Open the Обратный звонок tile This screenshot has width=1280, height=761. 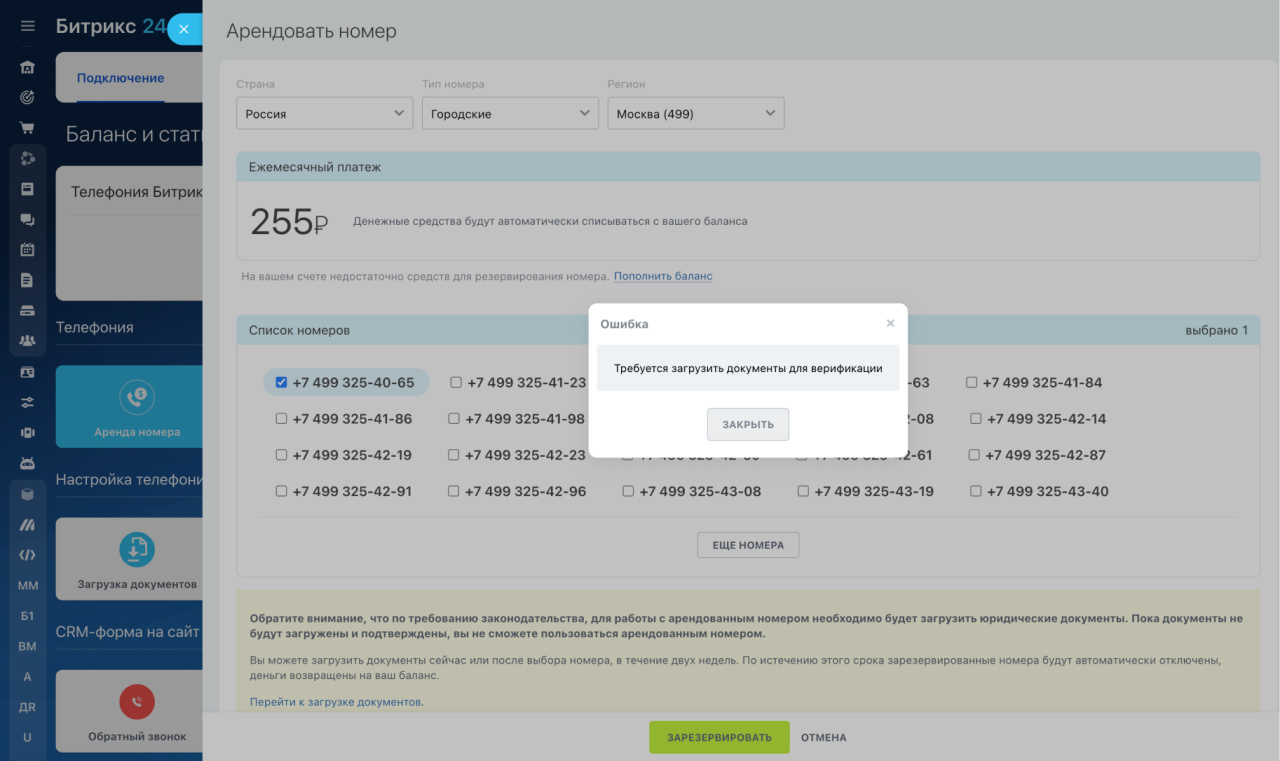(129, 710)
